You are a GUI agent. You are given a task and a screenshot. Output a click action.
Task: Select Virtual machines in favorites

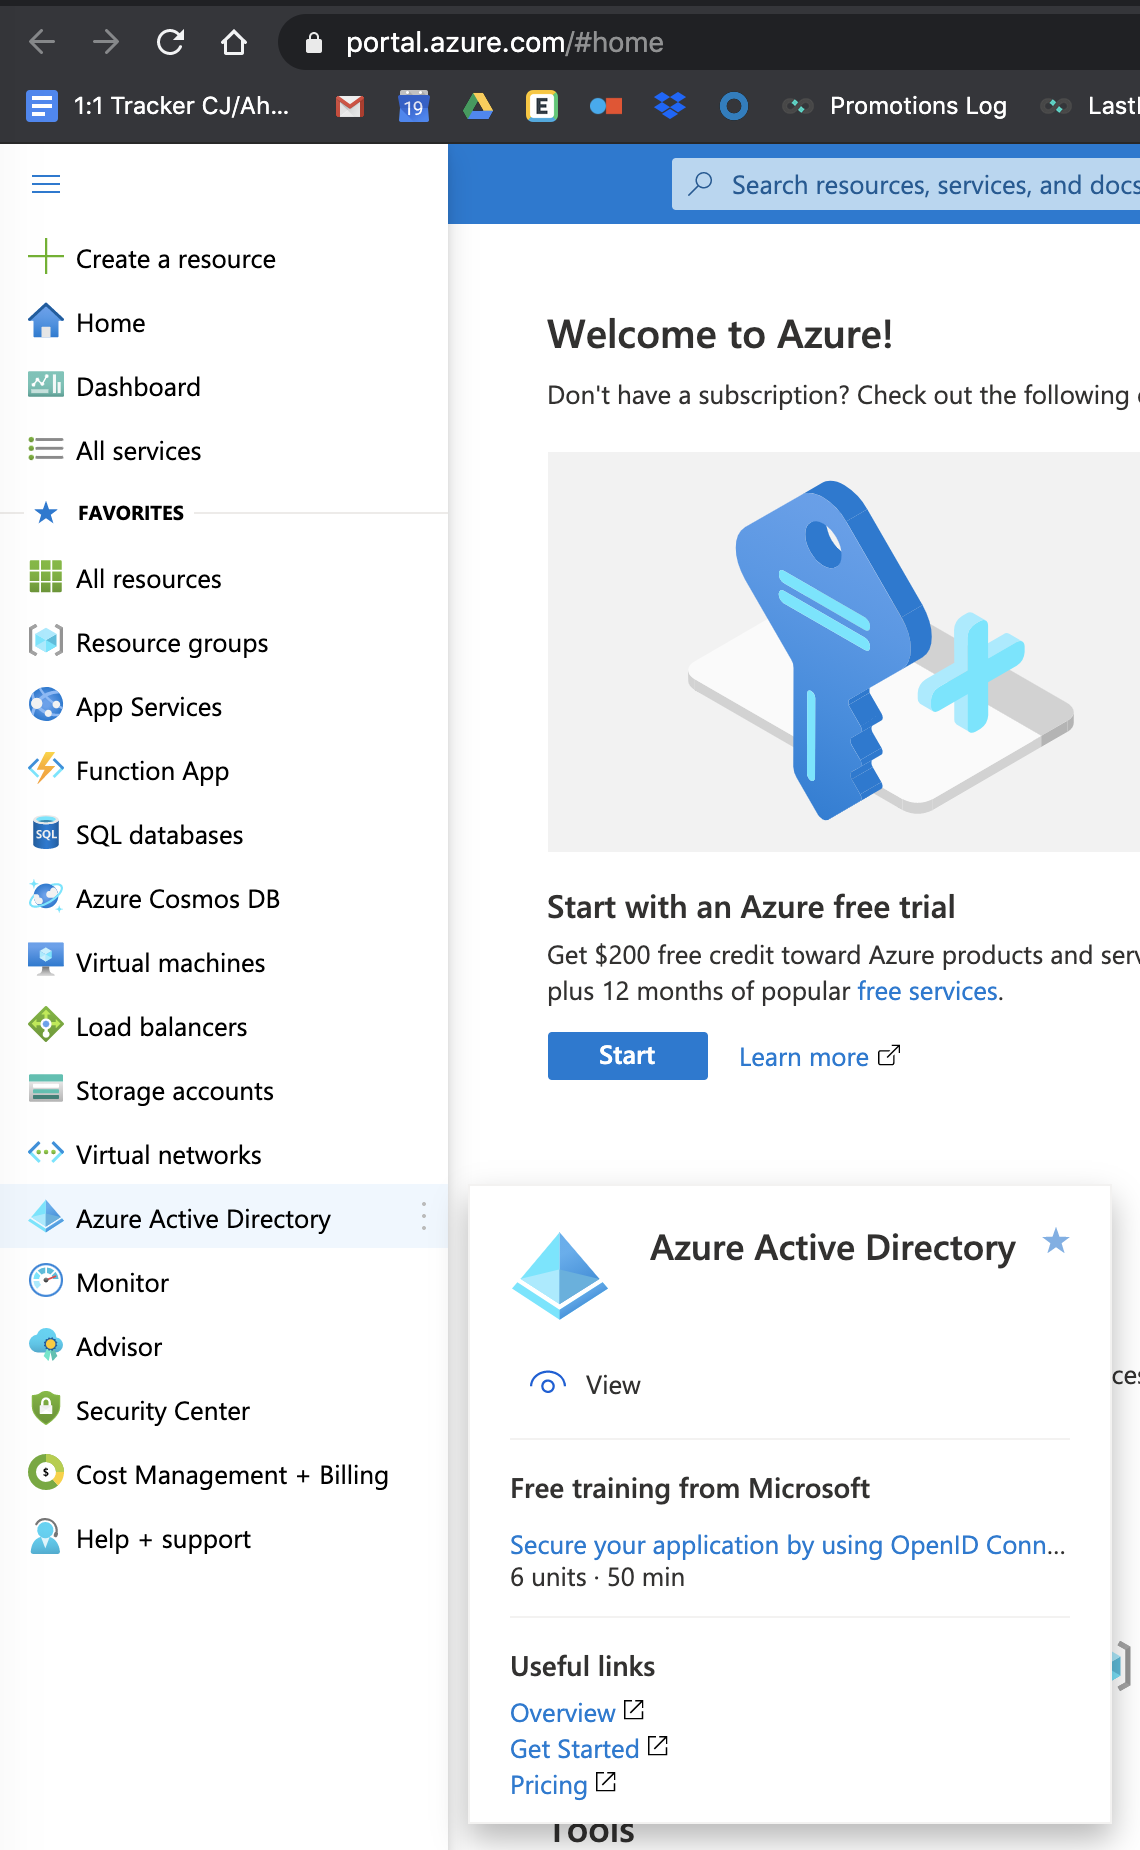point(171,963)
